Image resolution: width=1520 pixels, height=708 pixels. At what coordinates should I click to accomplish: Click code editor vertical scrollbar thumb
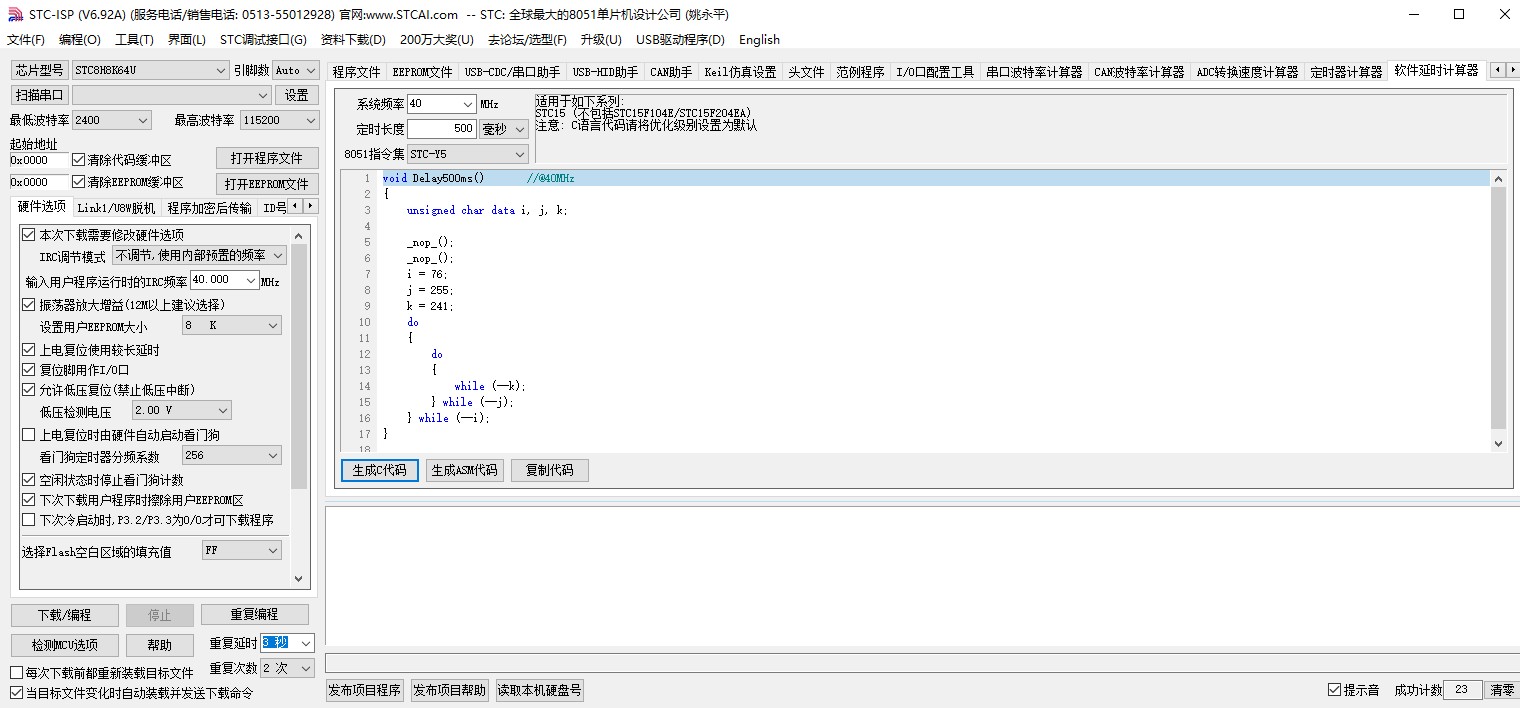tap(1498, 307)
